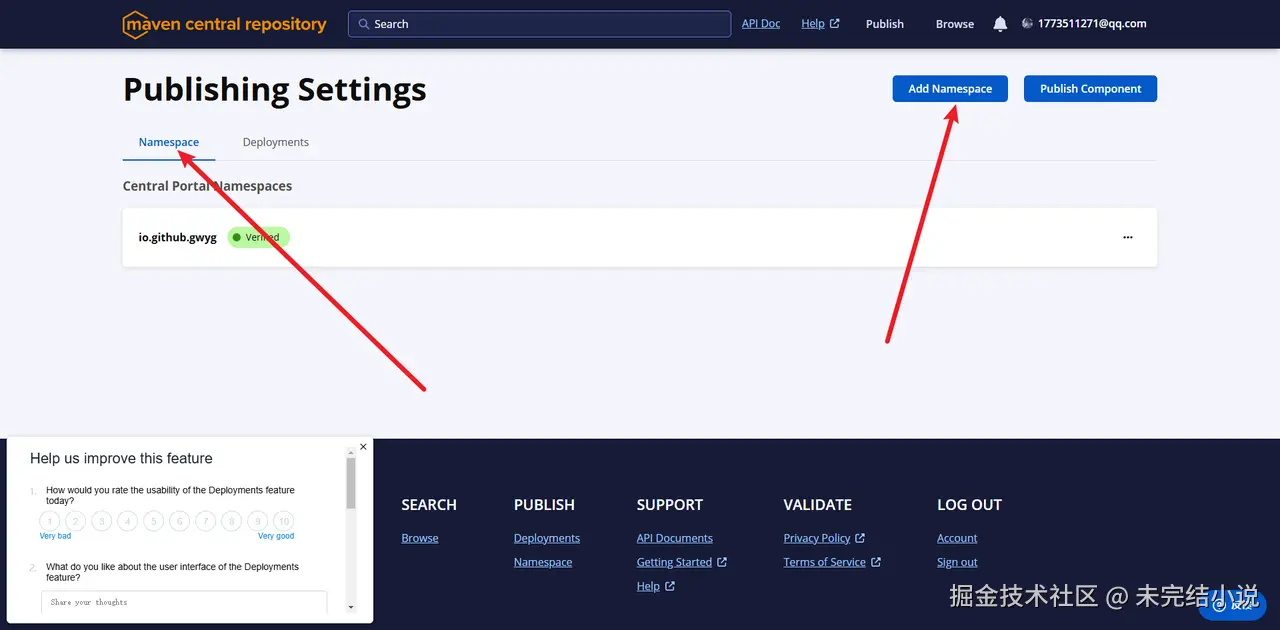Viewport: 1280px width, 630px height.
Task: Open the Help link in header
Action: click(x=820, y=24)
